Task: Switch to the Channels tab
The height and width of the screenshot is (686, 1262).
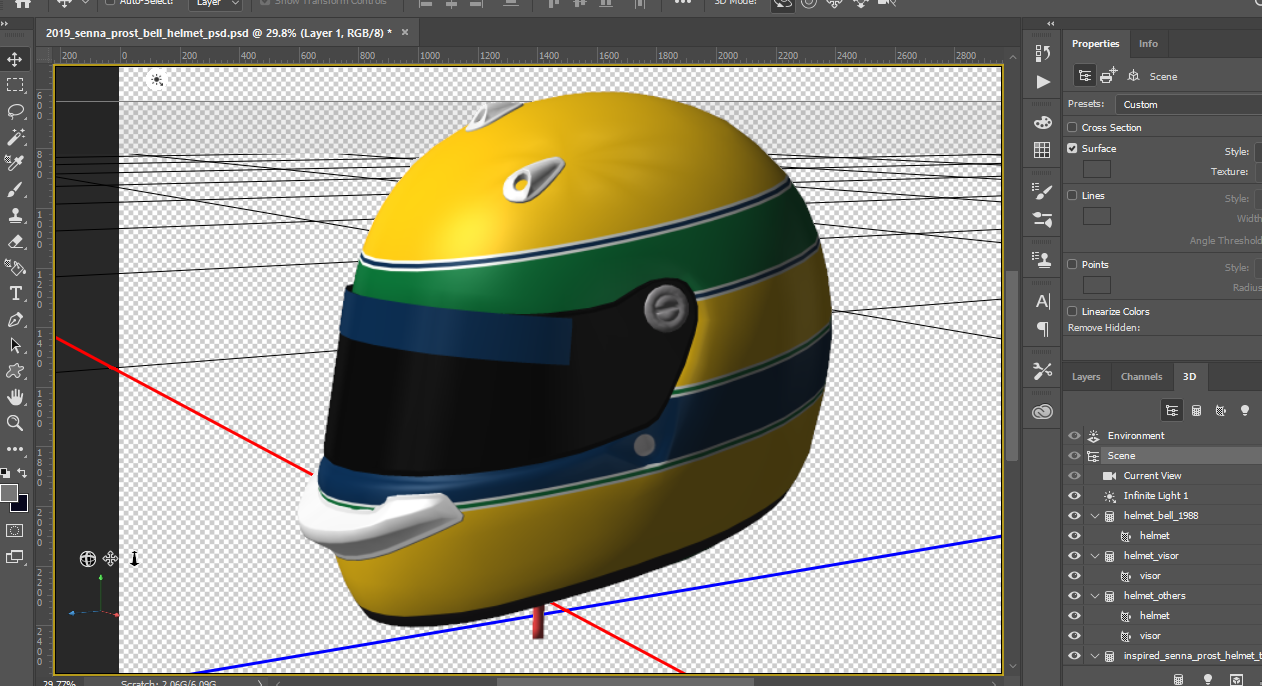Action: point(1141,377)
